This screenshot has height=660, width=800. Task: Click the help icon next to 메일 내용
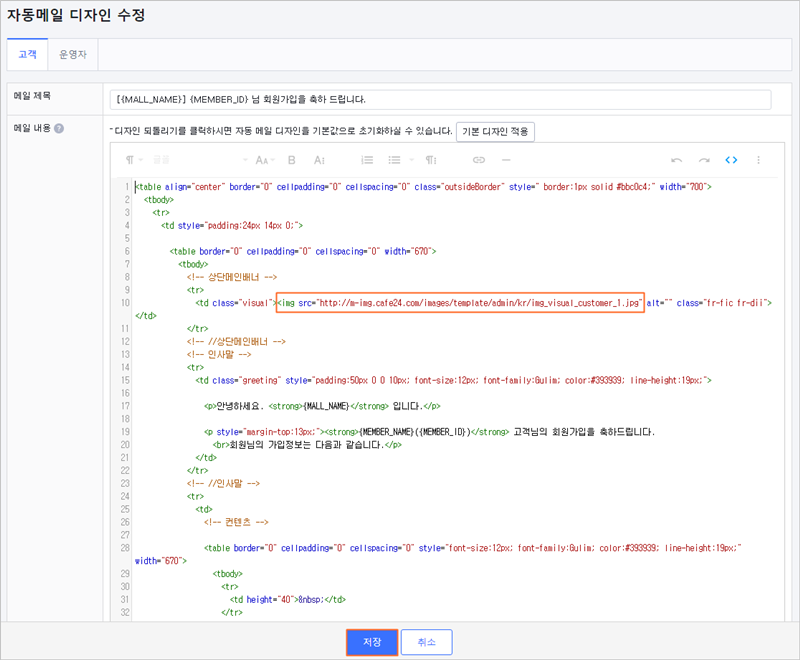[59, 129]
